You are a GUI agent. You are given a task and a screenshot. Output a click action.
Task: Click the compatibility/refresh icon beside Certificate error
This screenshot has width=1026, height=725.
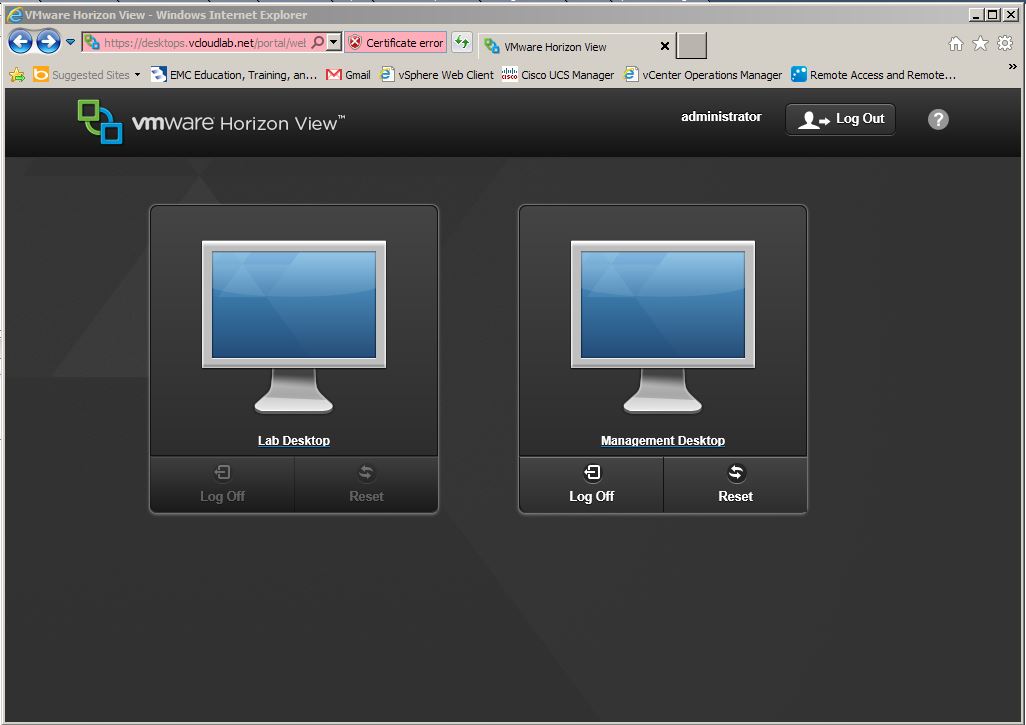click(462, 43)
